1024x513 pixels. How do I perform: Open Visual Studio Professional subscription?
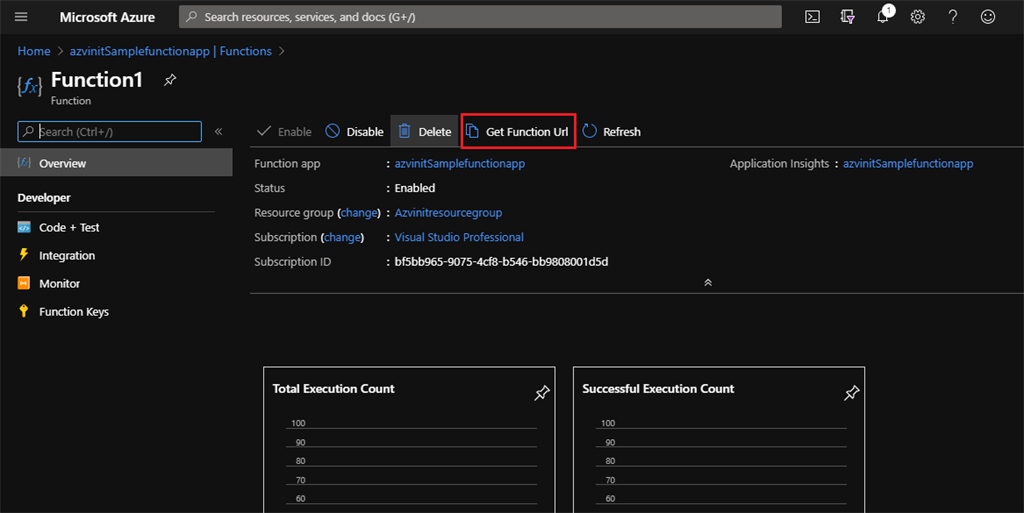click(459, 238)
